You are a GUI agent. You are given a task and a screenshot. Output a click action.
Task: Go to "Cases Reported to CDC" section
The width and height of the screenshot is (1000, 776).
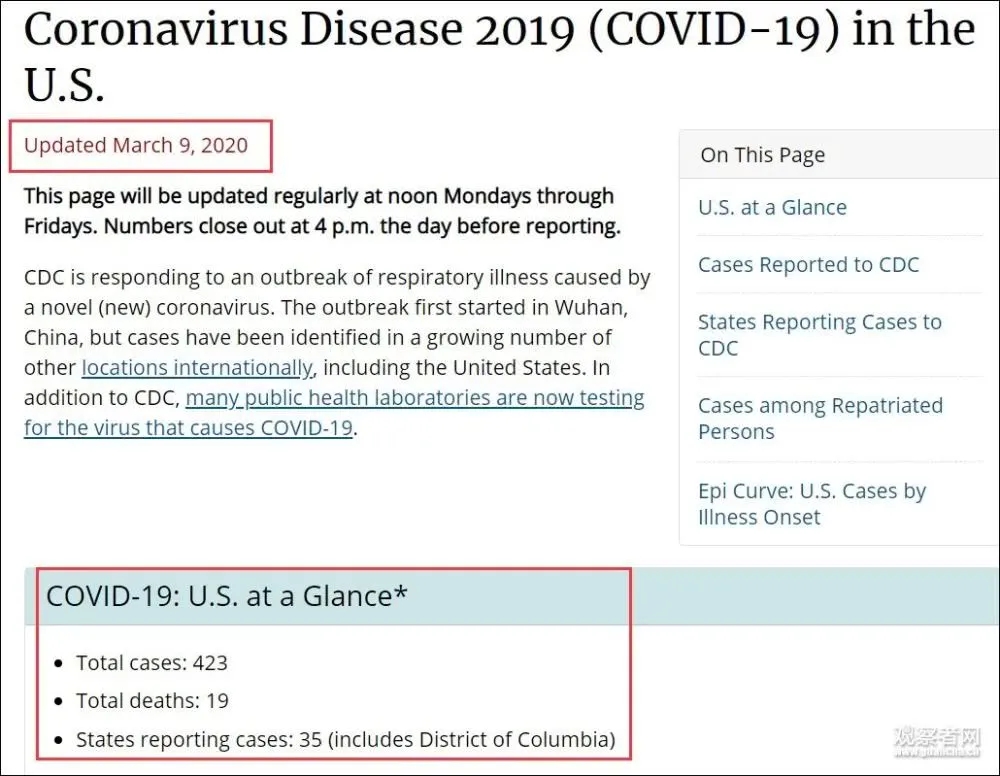[x=808, y=264]
